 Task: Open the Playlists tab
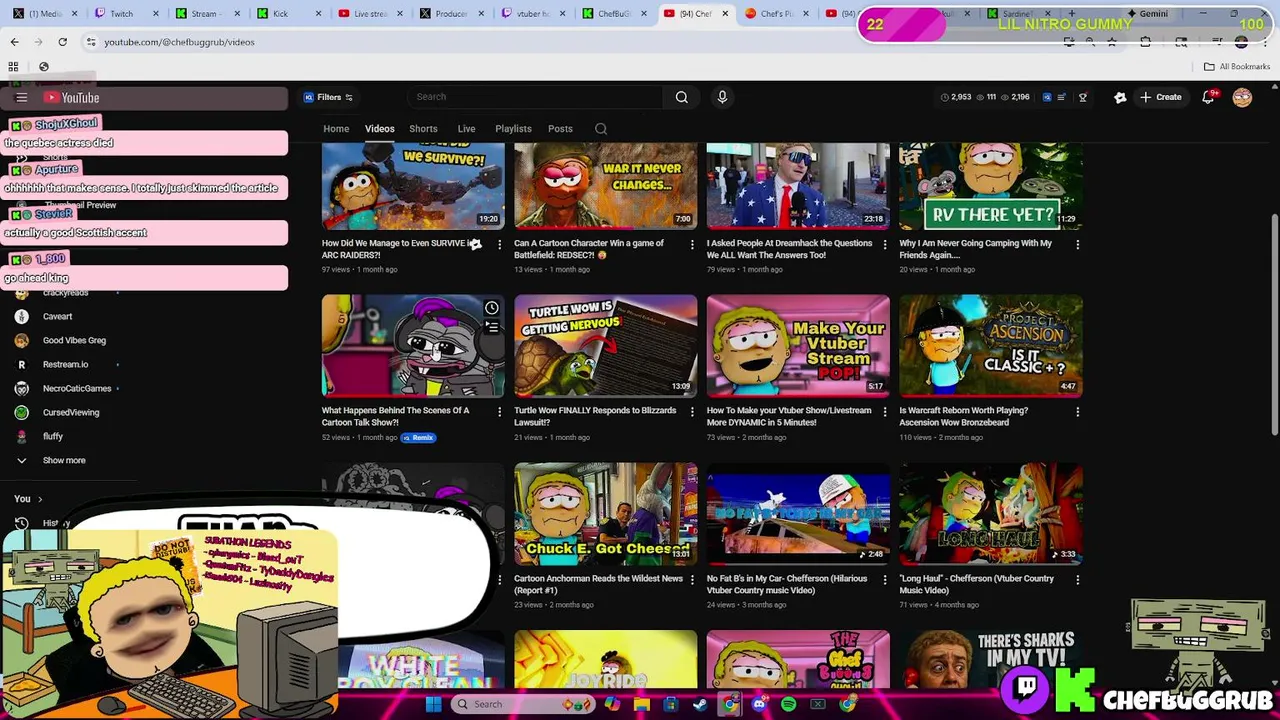[x=513, y=129]
